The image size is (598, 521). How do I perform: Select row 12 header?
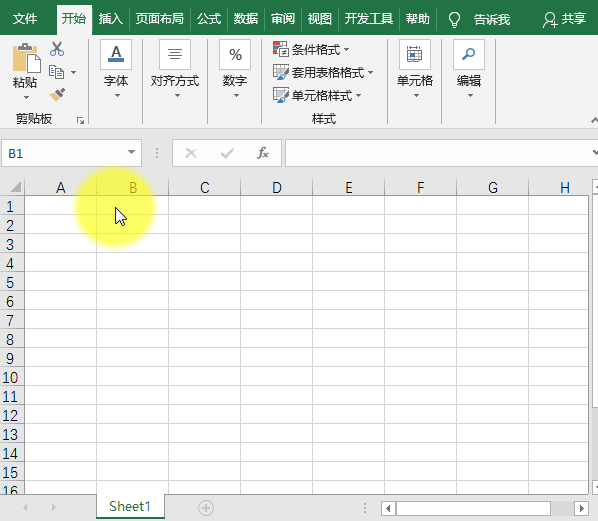pos(12,416)
